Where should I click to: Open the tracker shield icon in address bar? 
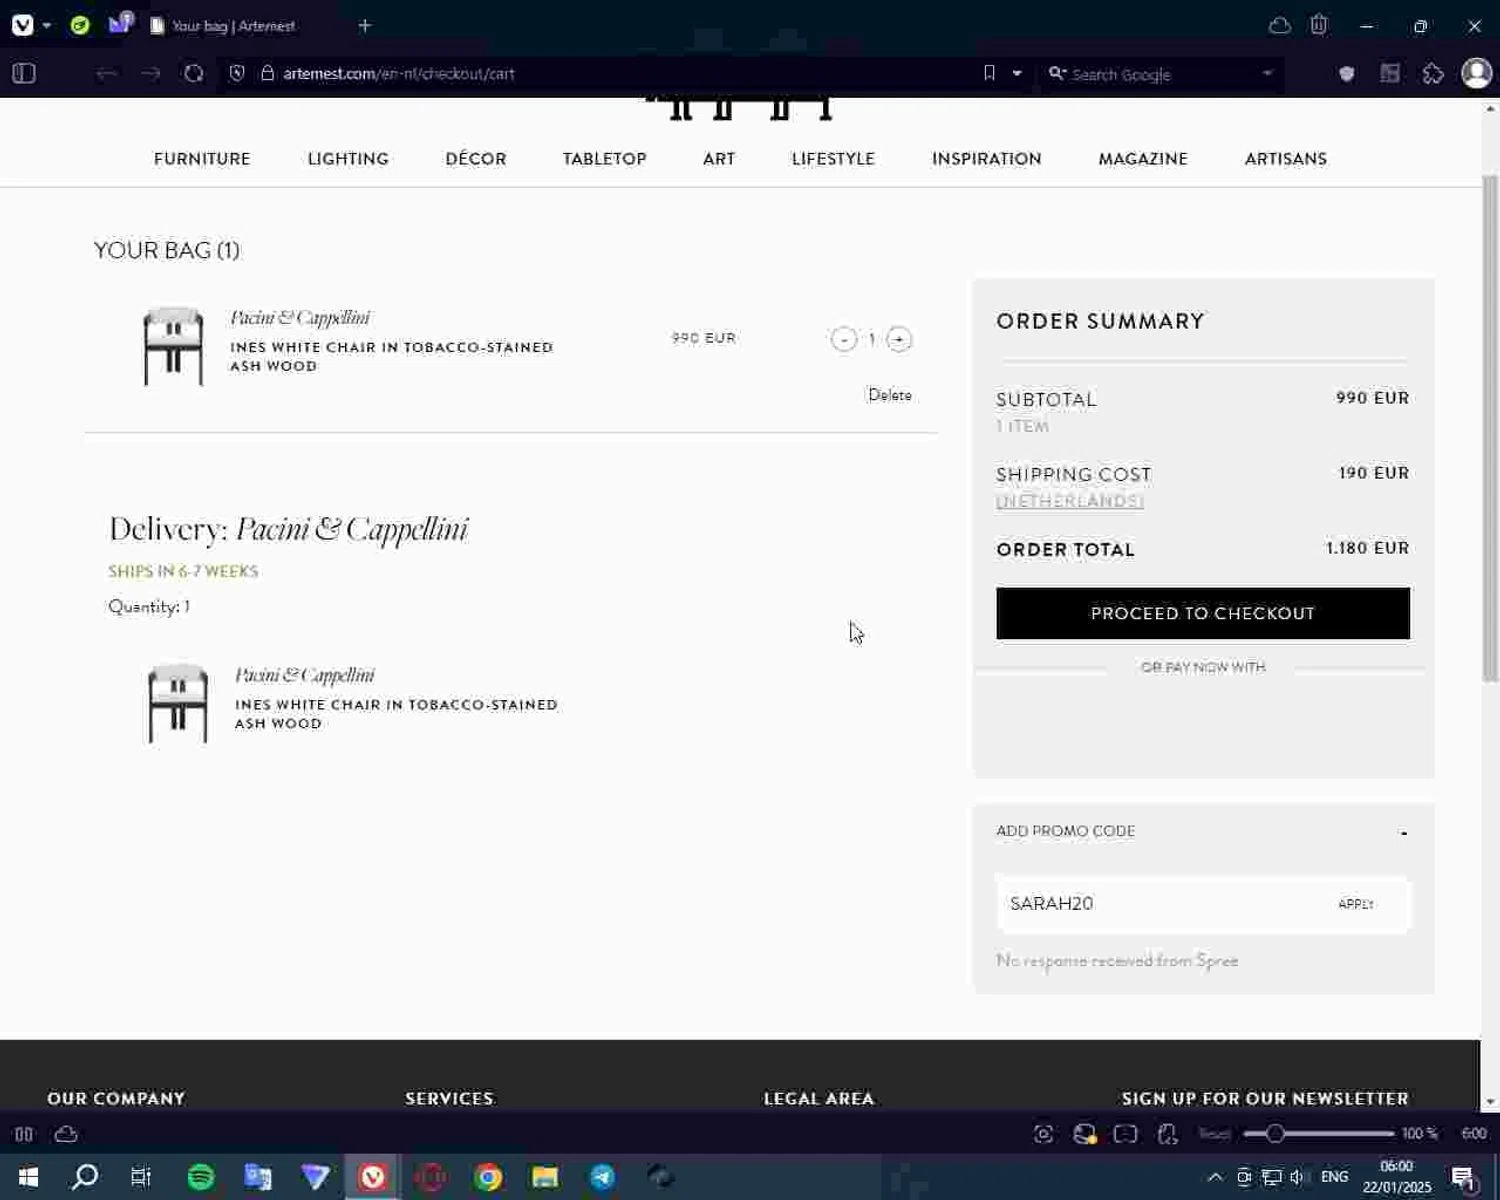coord(237,73)
